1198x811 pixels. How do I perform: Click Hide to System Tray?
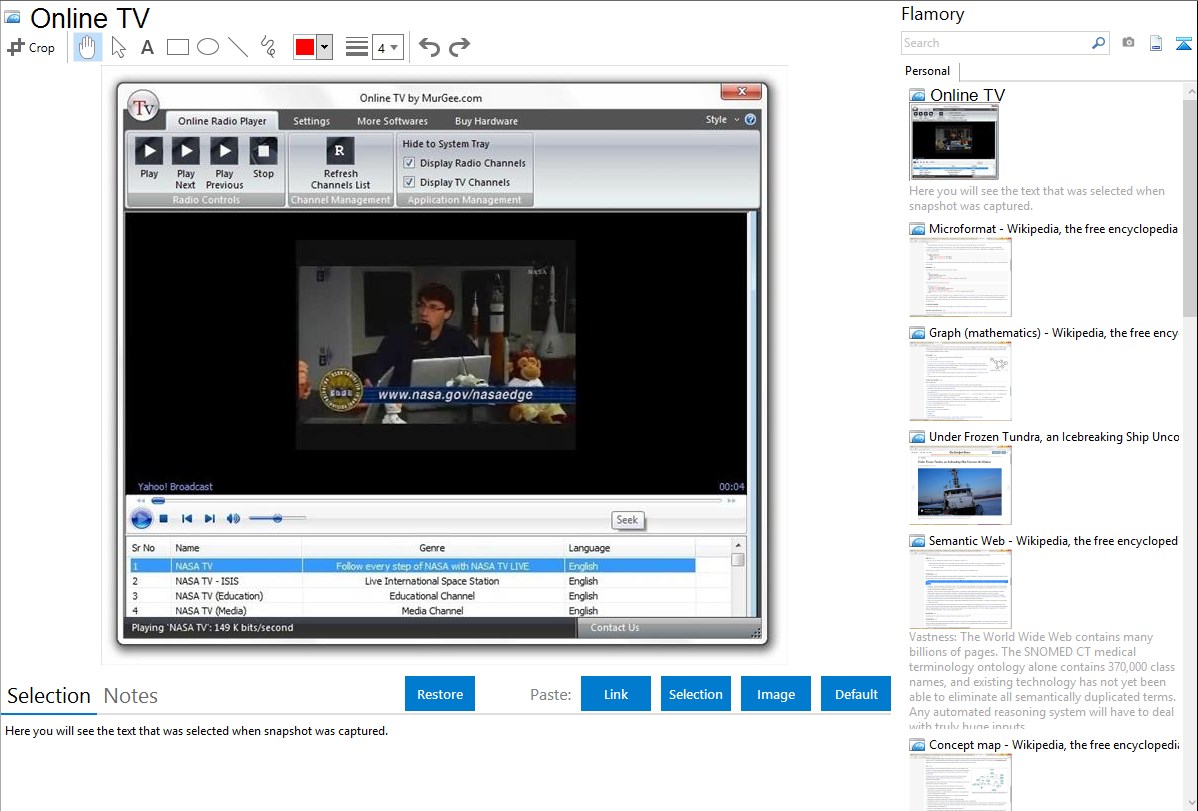point(445,144)
